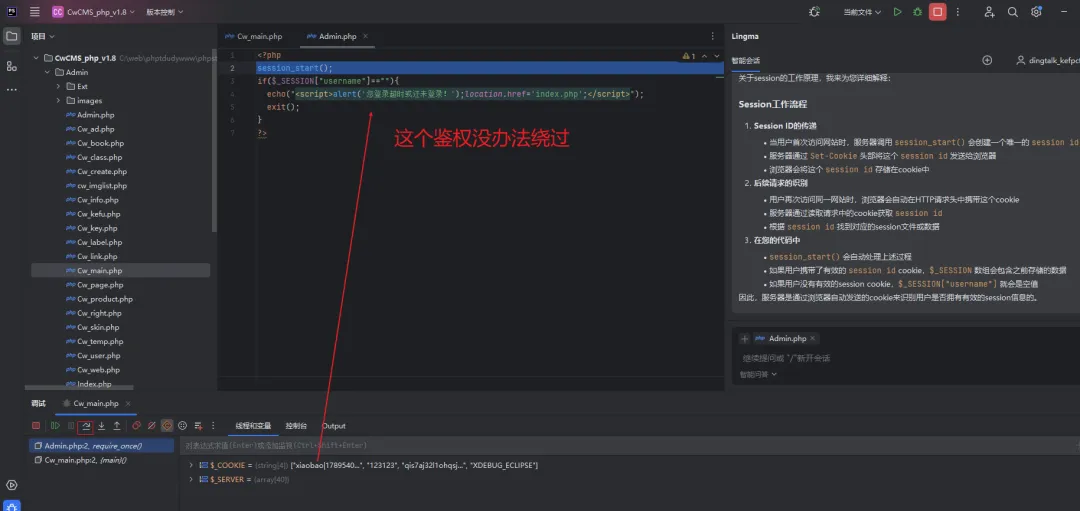1080x511 pixels.
Task: Collapse the CwCMS_php_v1.8 root folder
Action: 37,59
